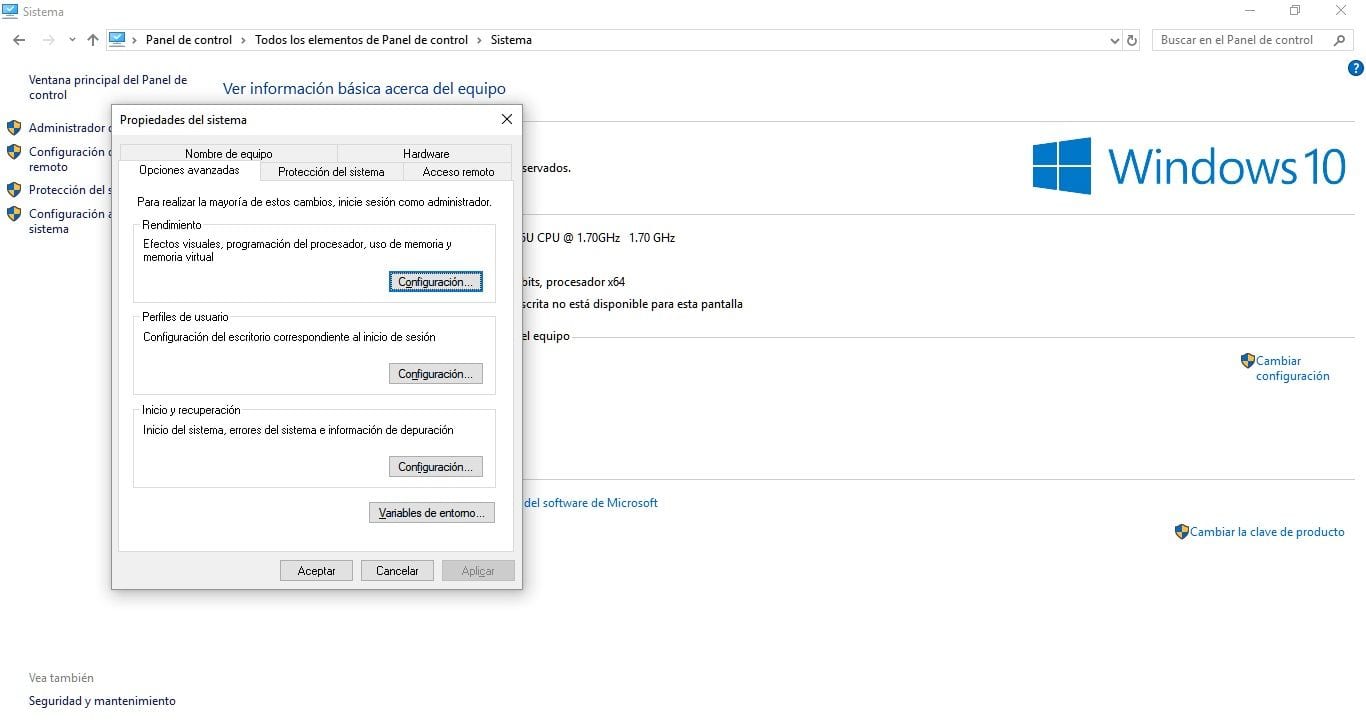1366x726 pixels.
Task: Click shield icon beside Configuración avanzada del sistema
Action: click(14, 214)
